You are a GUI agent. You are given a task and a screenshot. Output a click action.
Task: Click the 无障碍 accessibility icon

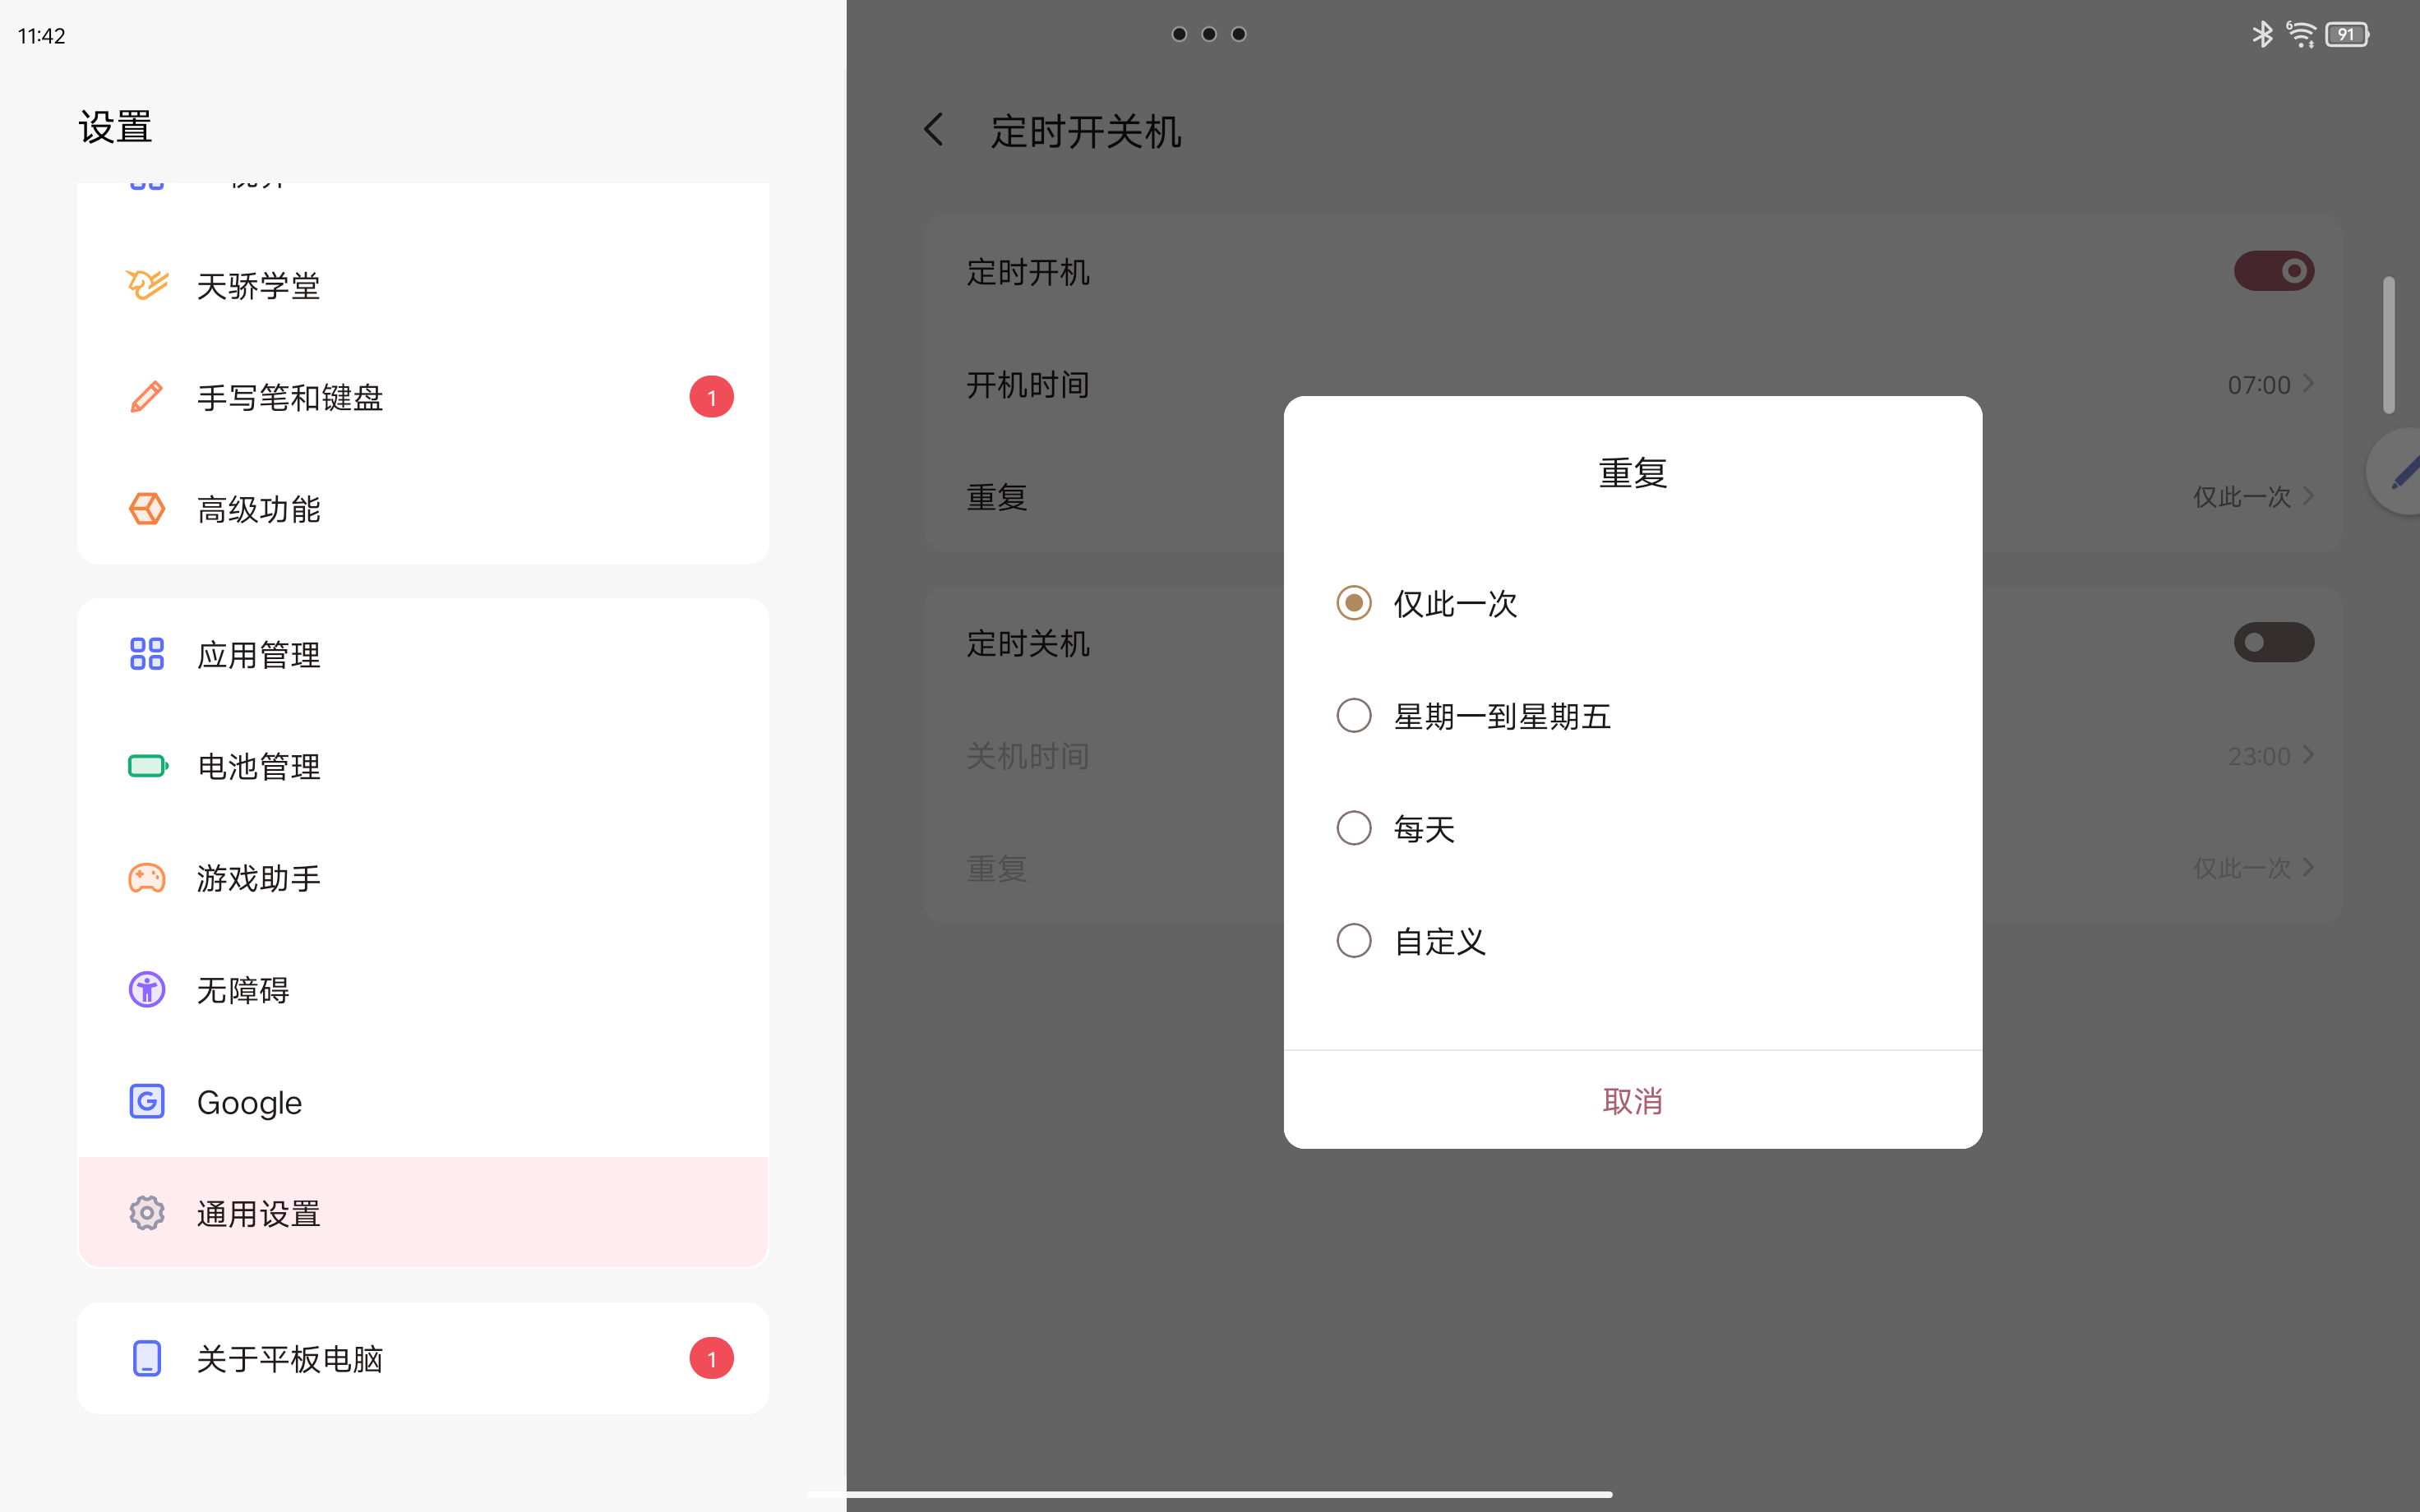click(x=147, y=990)
